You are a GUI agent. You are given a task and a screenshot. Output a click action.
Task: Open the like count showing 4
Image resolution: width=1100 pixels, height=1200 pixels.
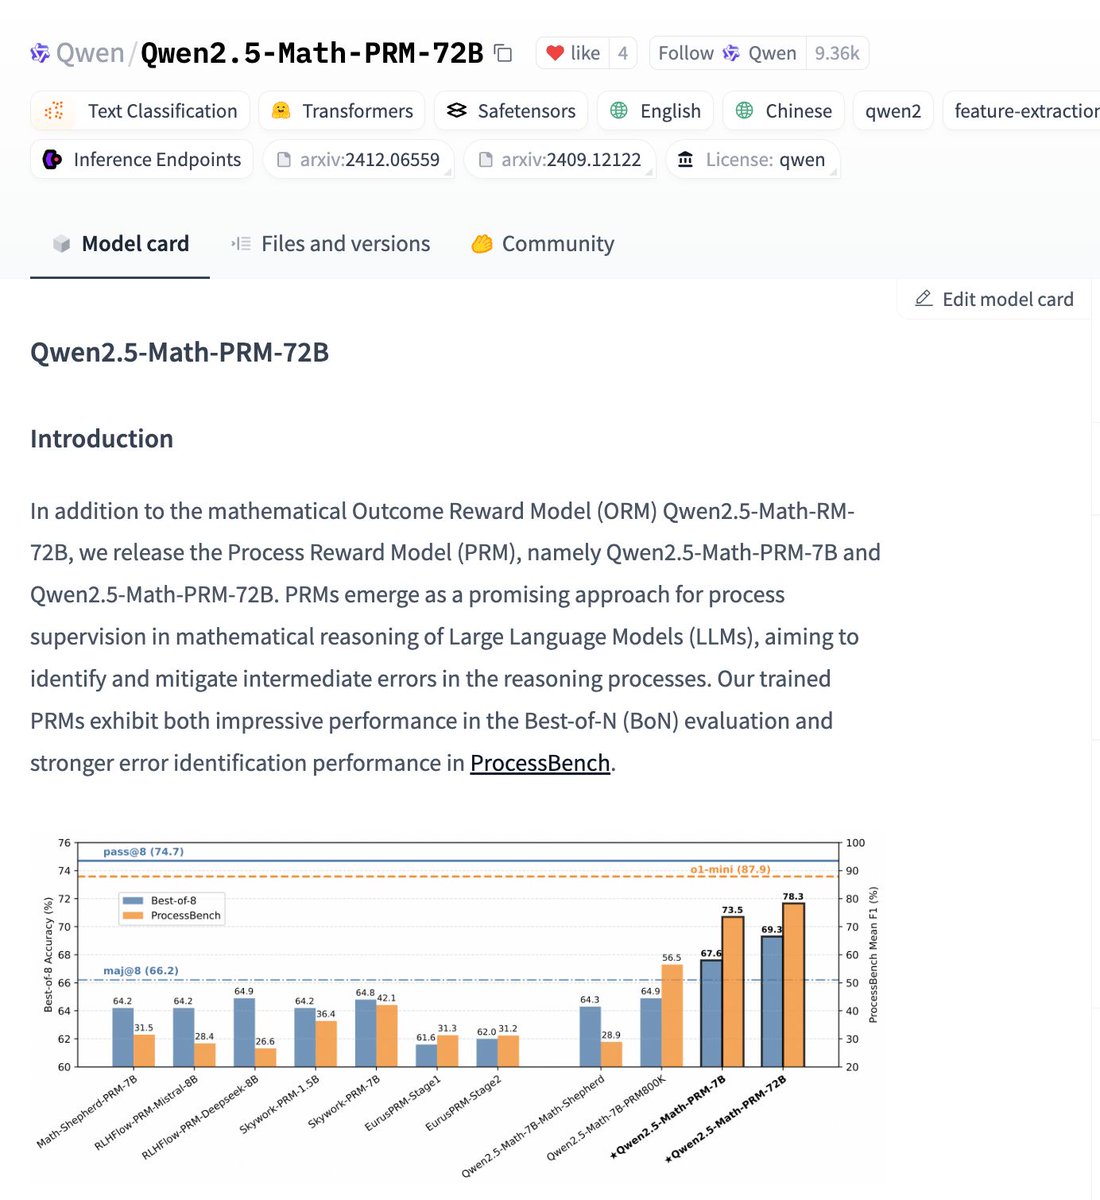(623, 53)
